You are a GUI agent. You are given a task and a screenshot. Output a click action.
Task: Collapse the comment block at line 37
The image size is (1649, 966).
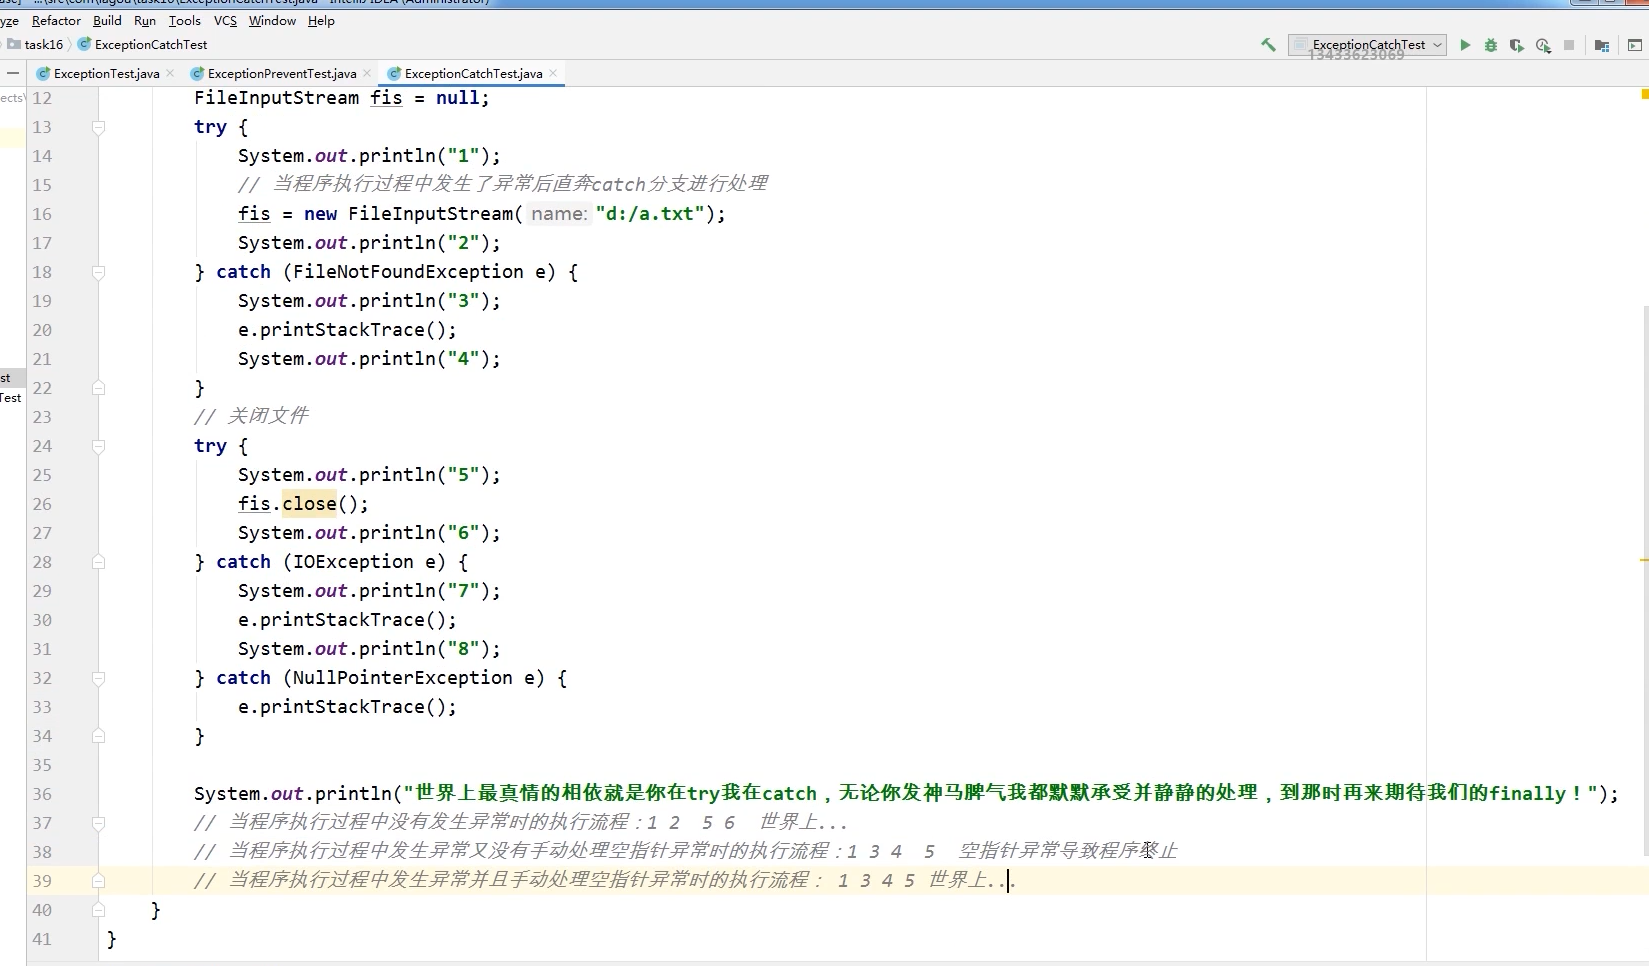click(x=98, y=823)
